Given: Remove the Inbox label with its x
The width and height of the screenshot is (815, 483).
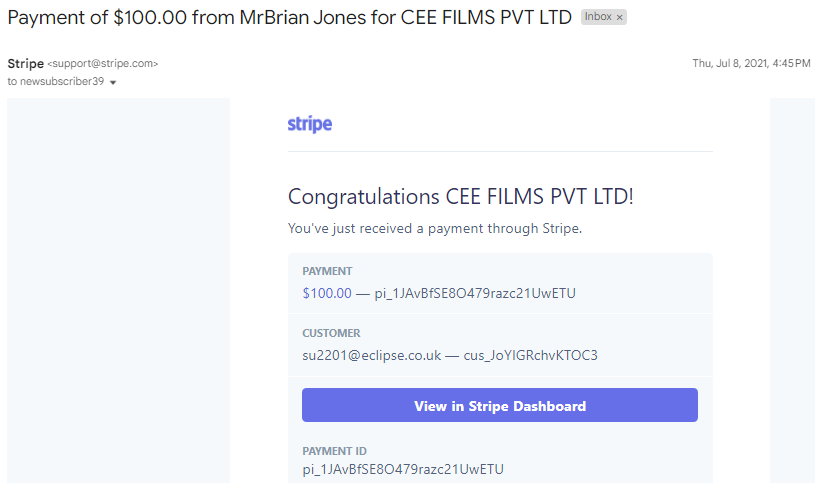Looking at the screenshot, I should pyautogui.click(x=619, y=18).
